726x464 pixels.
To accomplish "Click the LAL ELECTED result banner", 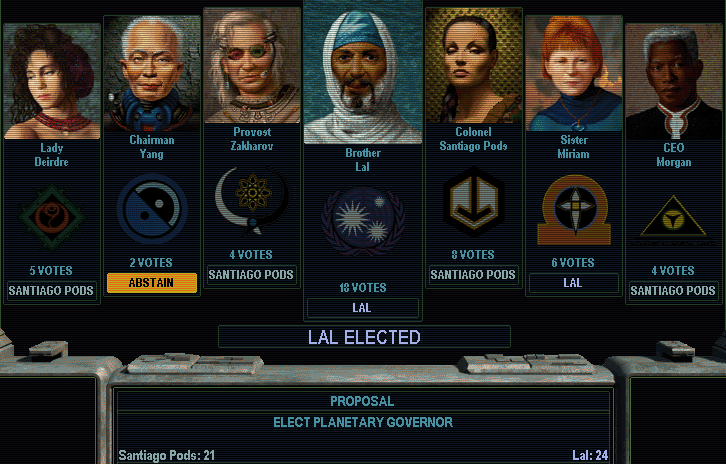I will tap(364, 337).
